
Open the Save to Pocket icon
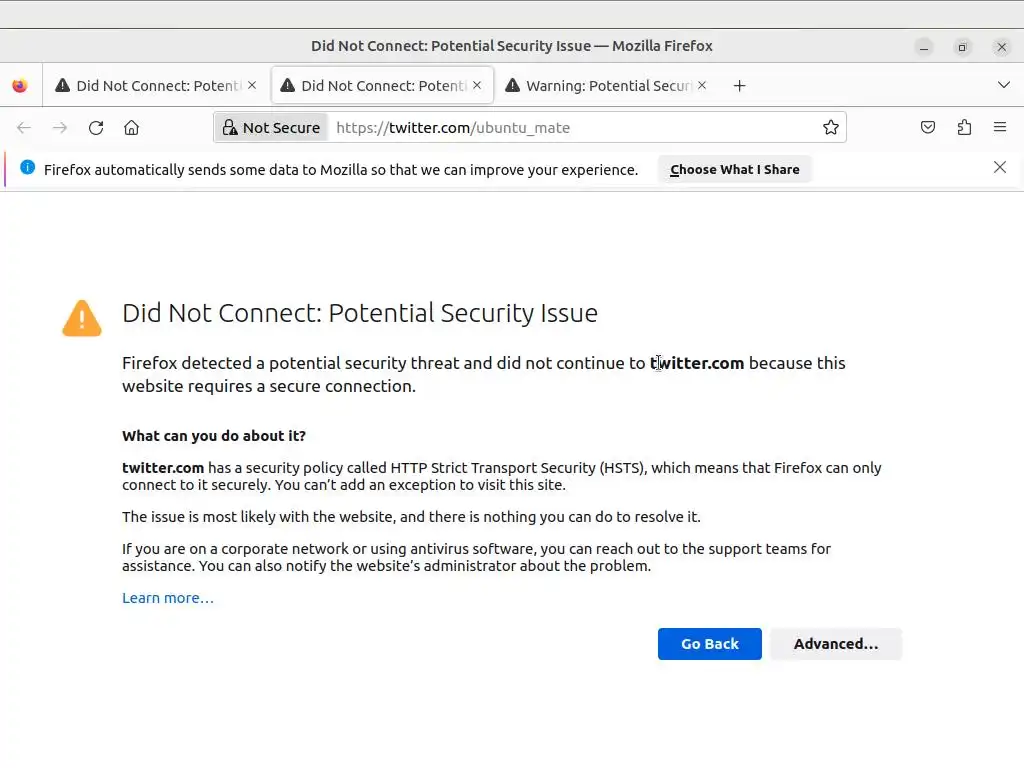coord(928,127)
